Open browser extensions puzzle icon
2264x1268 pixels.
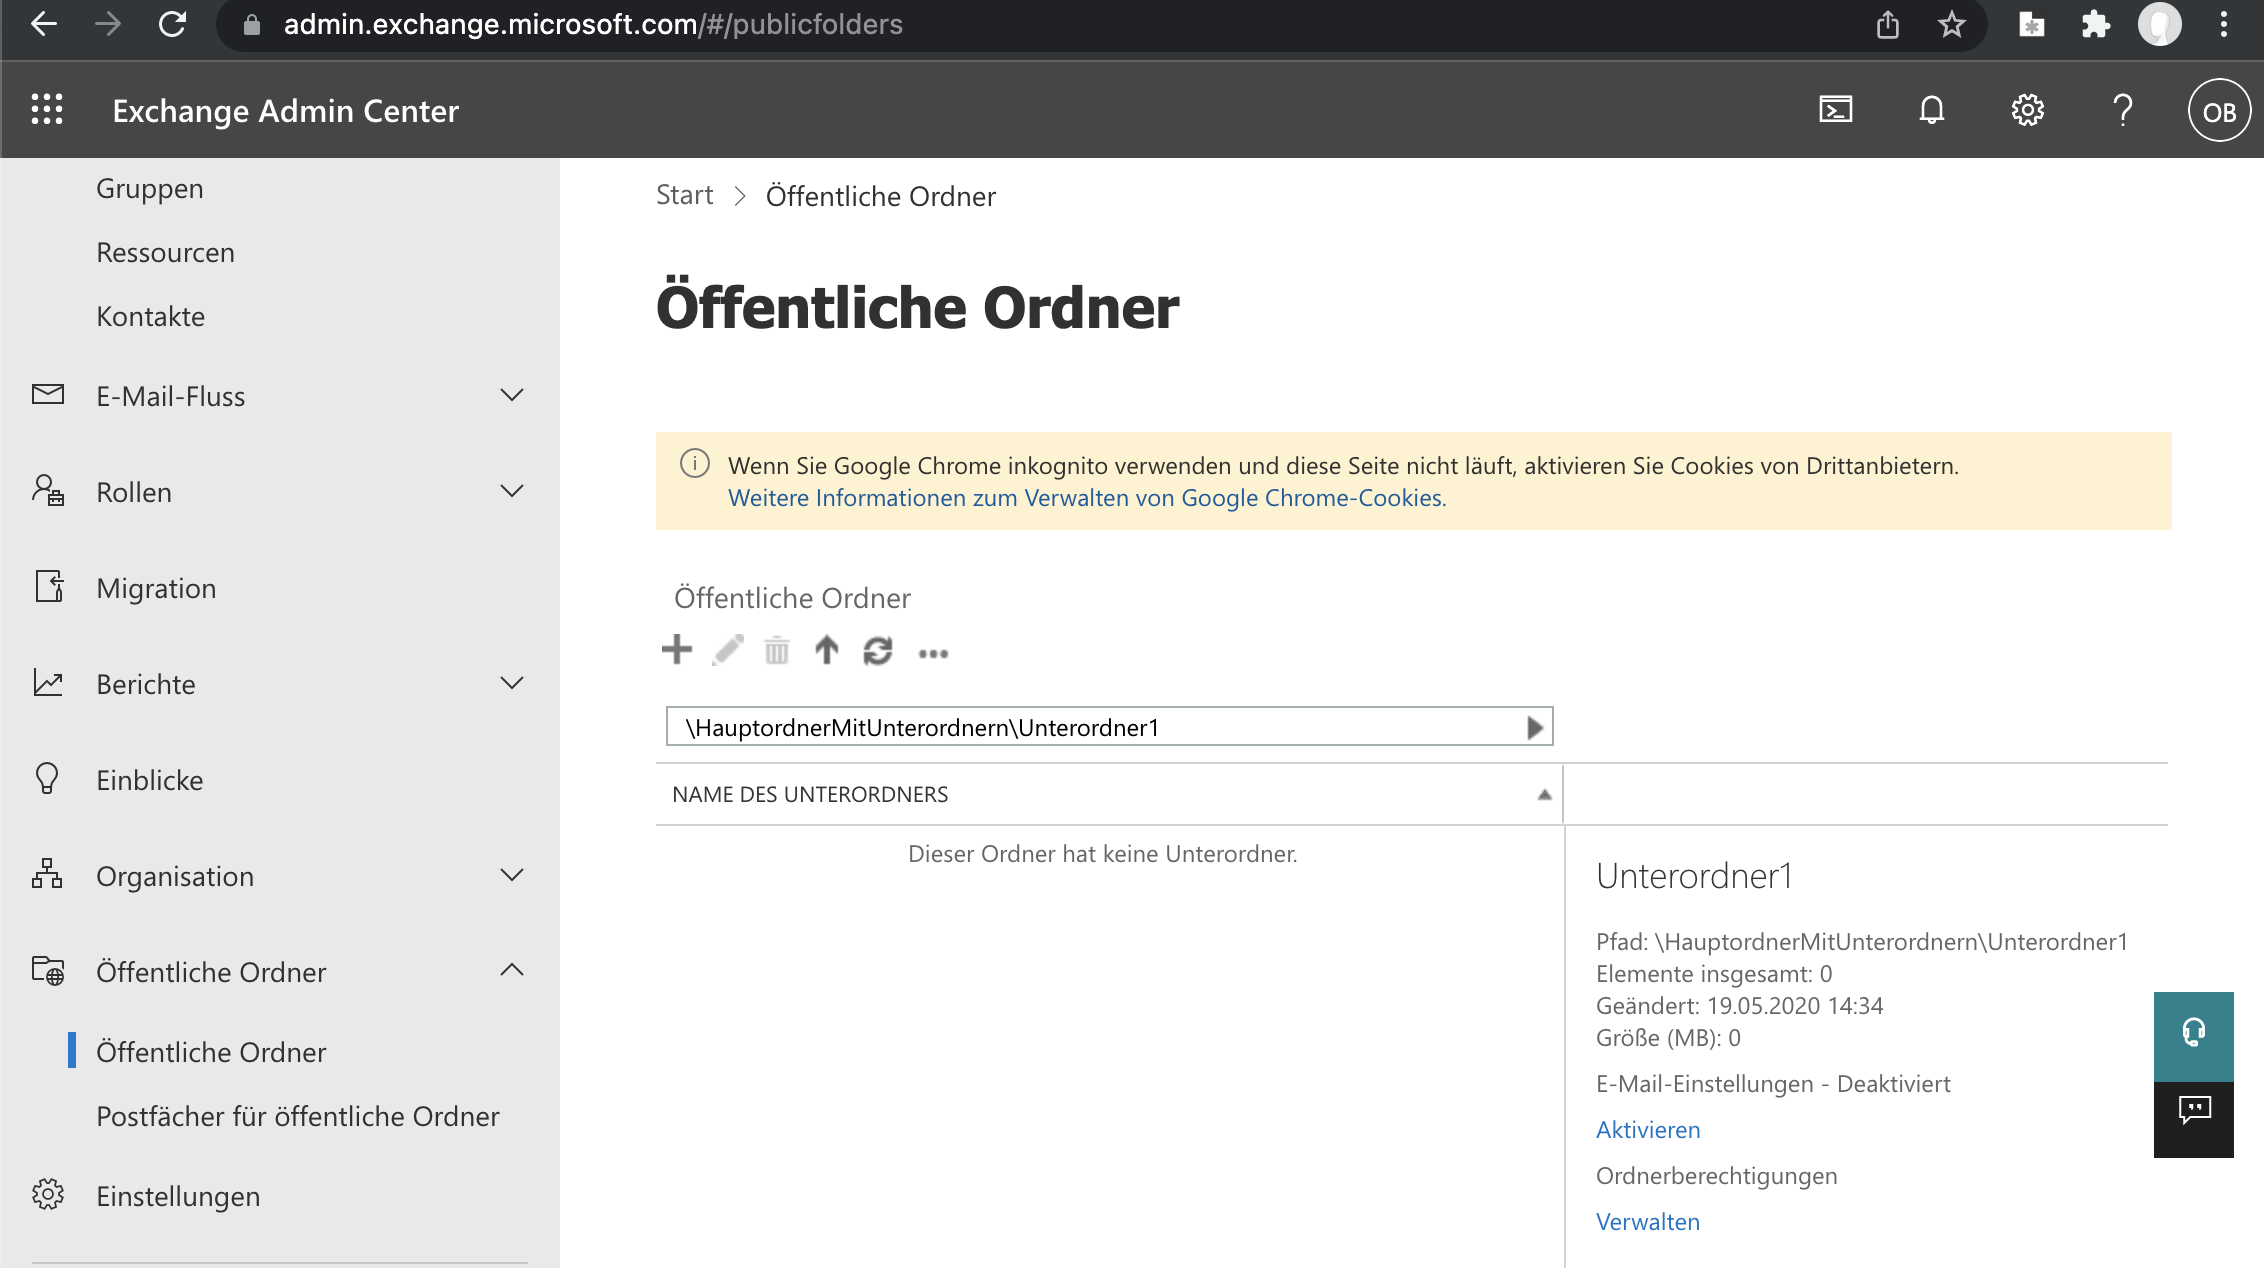click(2094, 24)
